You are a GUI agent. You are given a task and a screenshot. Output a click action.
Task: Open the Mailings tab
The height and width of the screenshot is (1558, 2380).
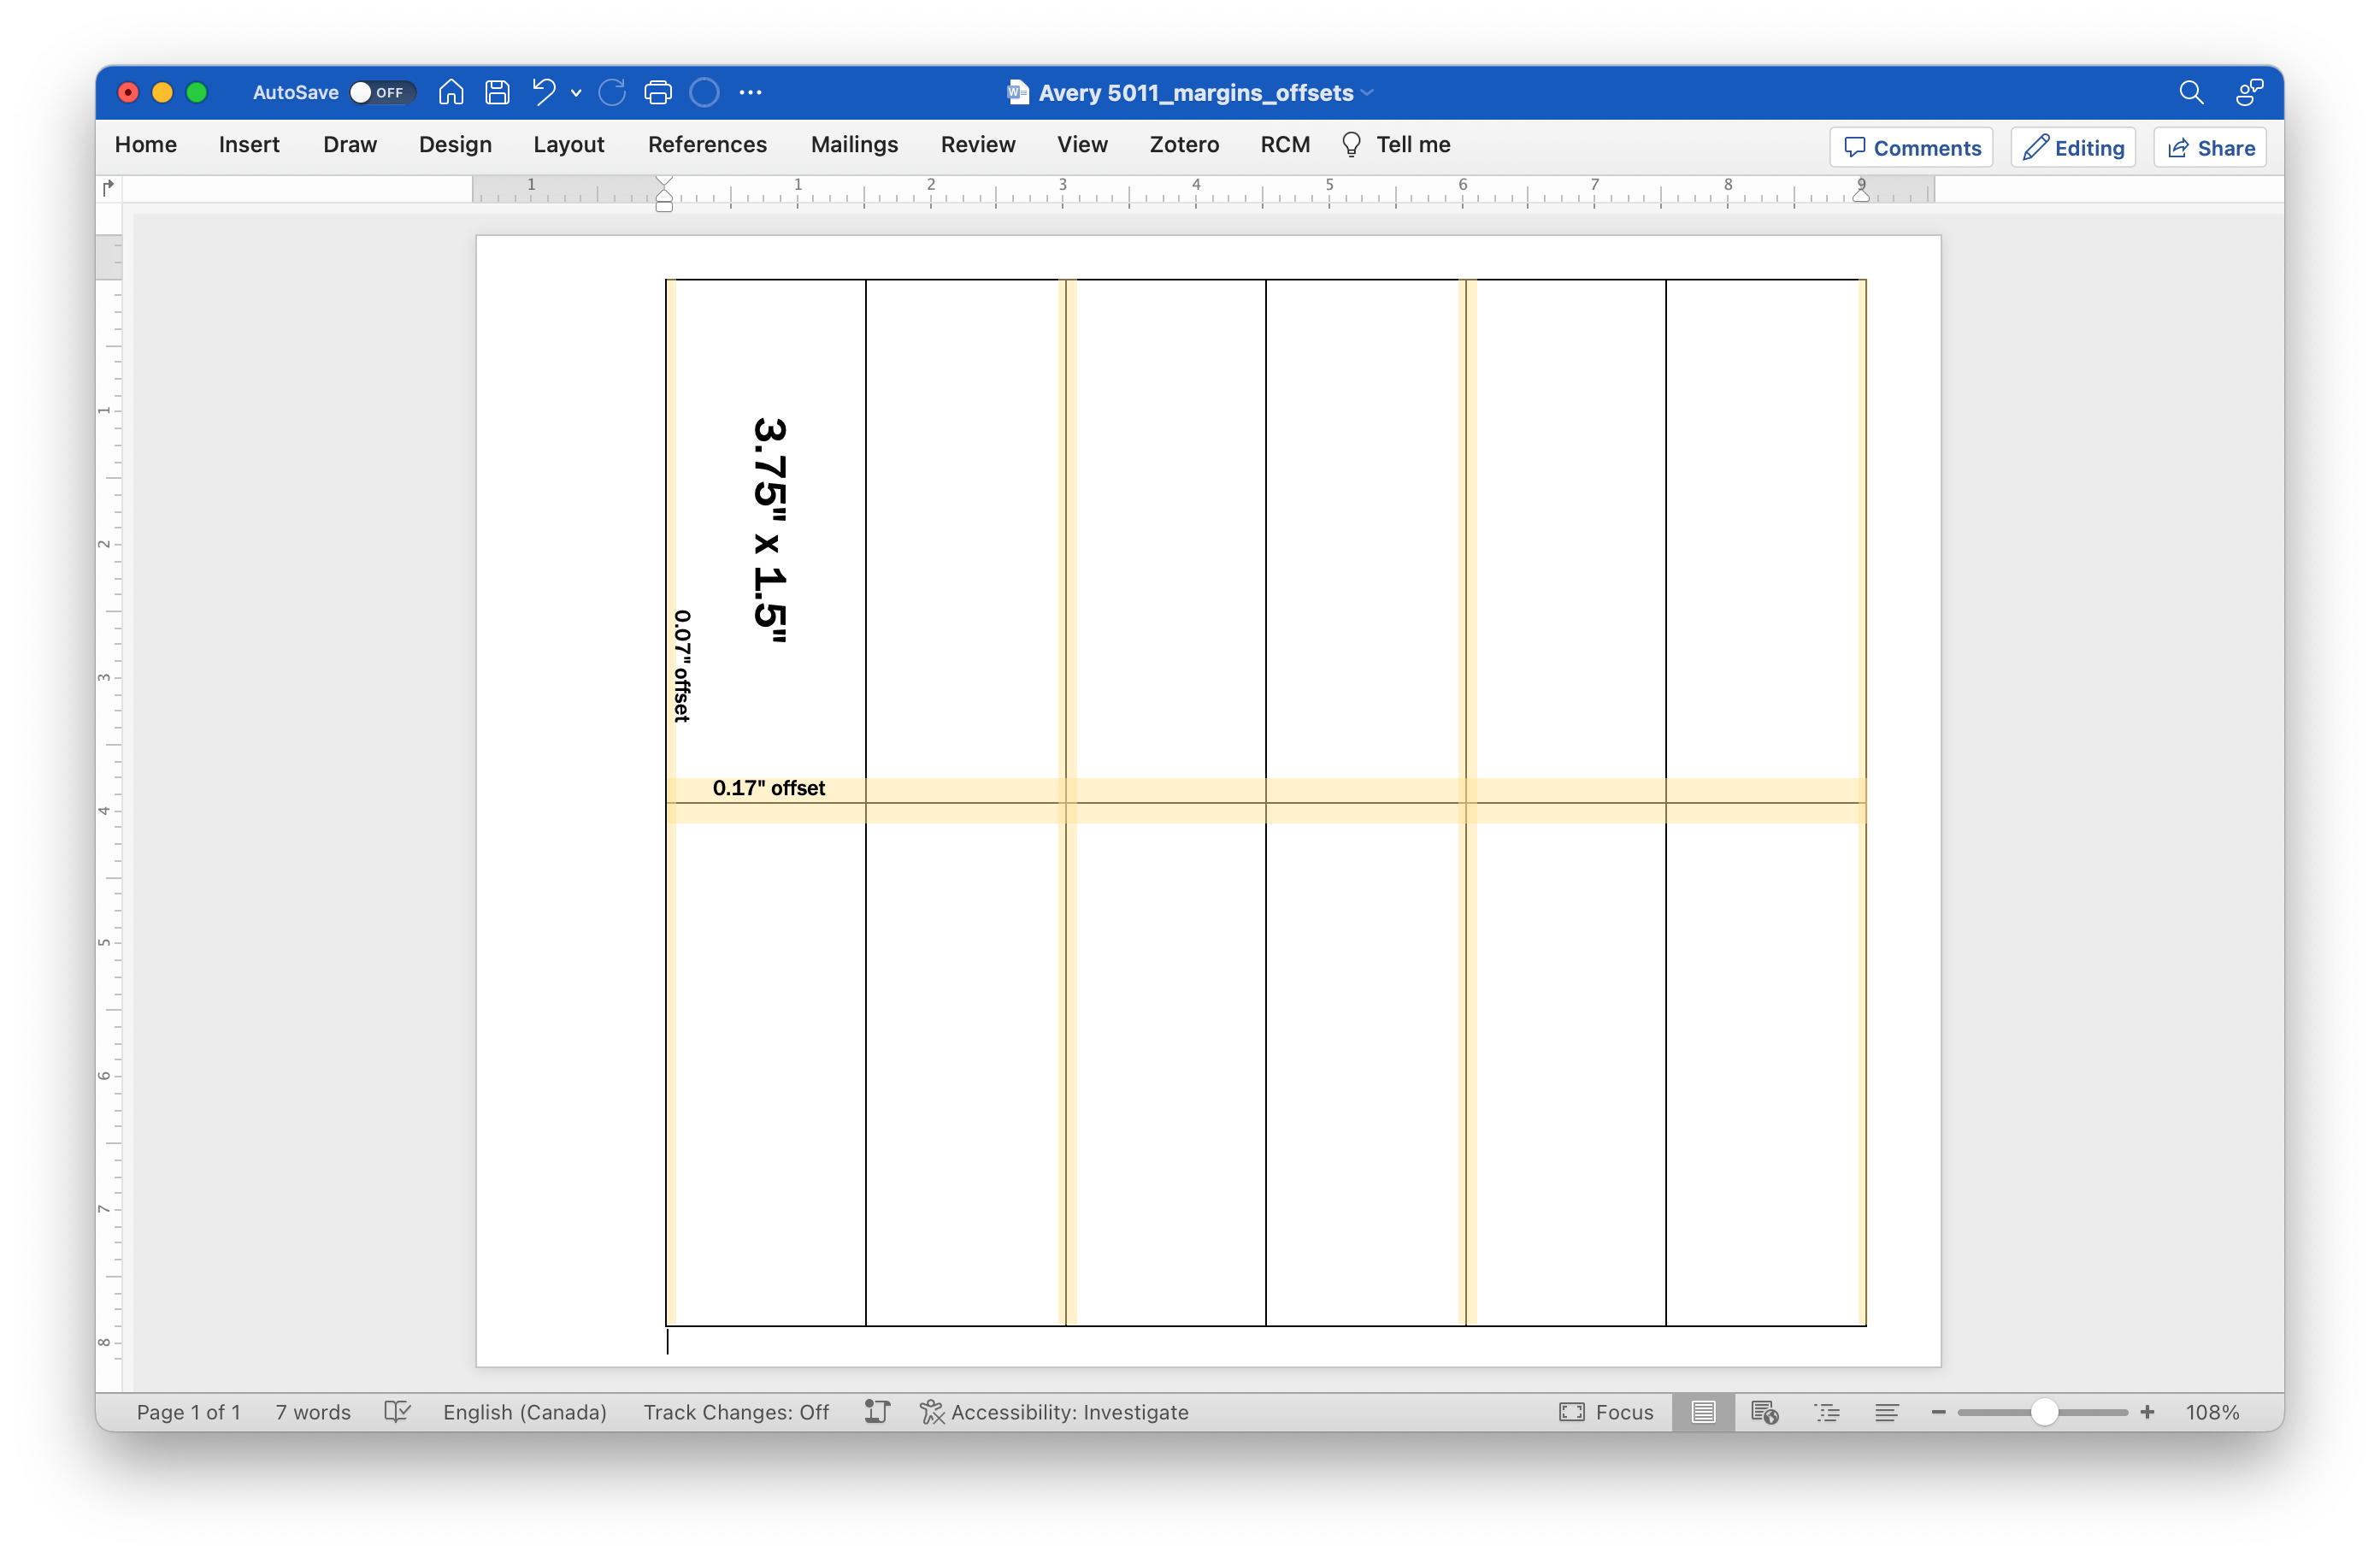[853, 145]
